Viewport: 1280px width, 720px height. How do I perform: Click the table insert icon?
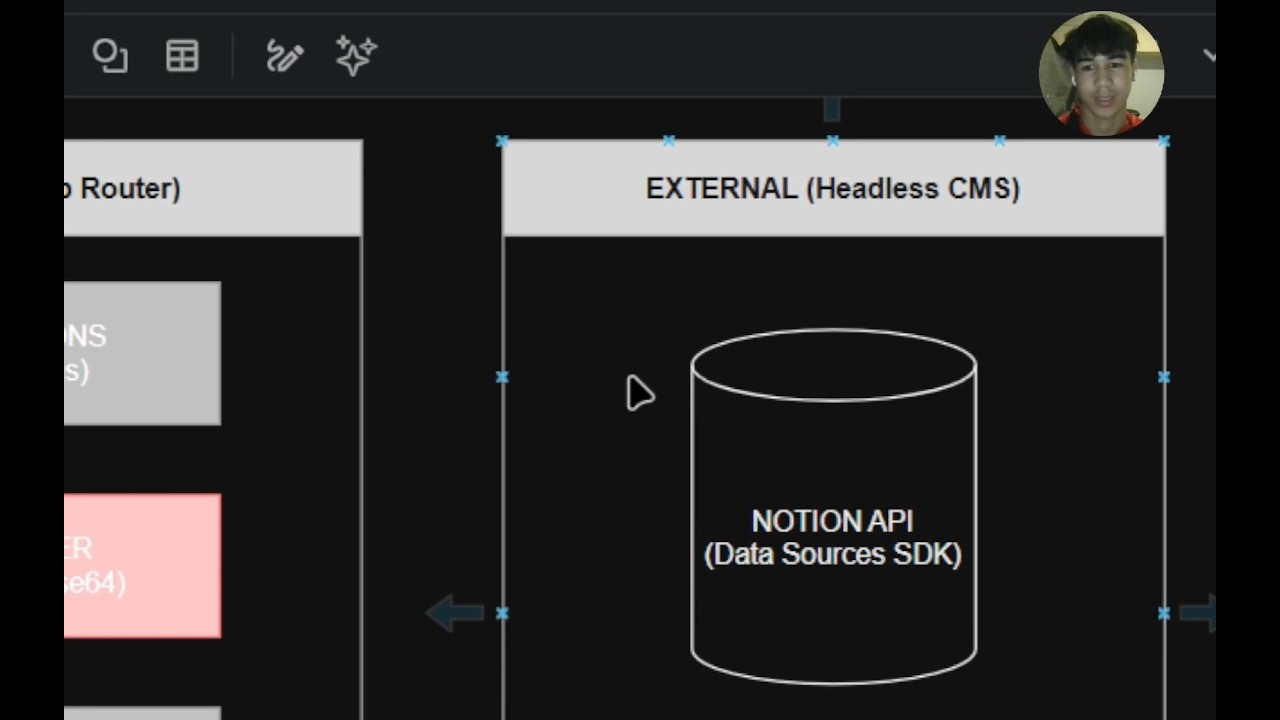(182, 56)
